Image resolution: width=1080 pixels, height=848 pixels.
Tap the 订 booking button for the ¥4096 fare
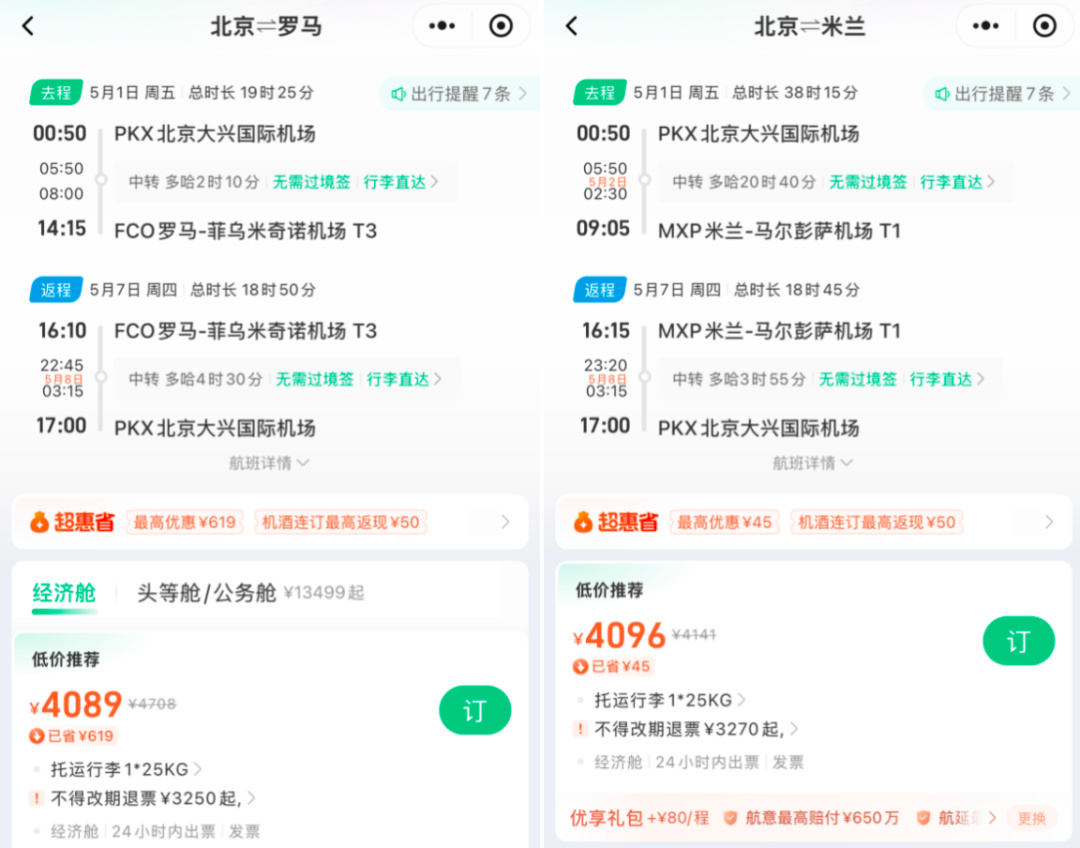[x=1018, y=641]
